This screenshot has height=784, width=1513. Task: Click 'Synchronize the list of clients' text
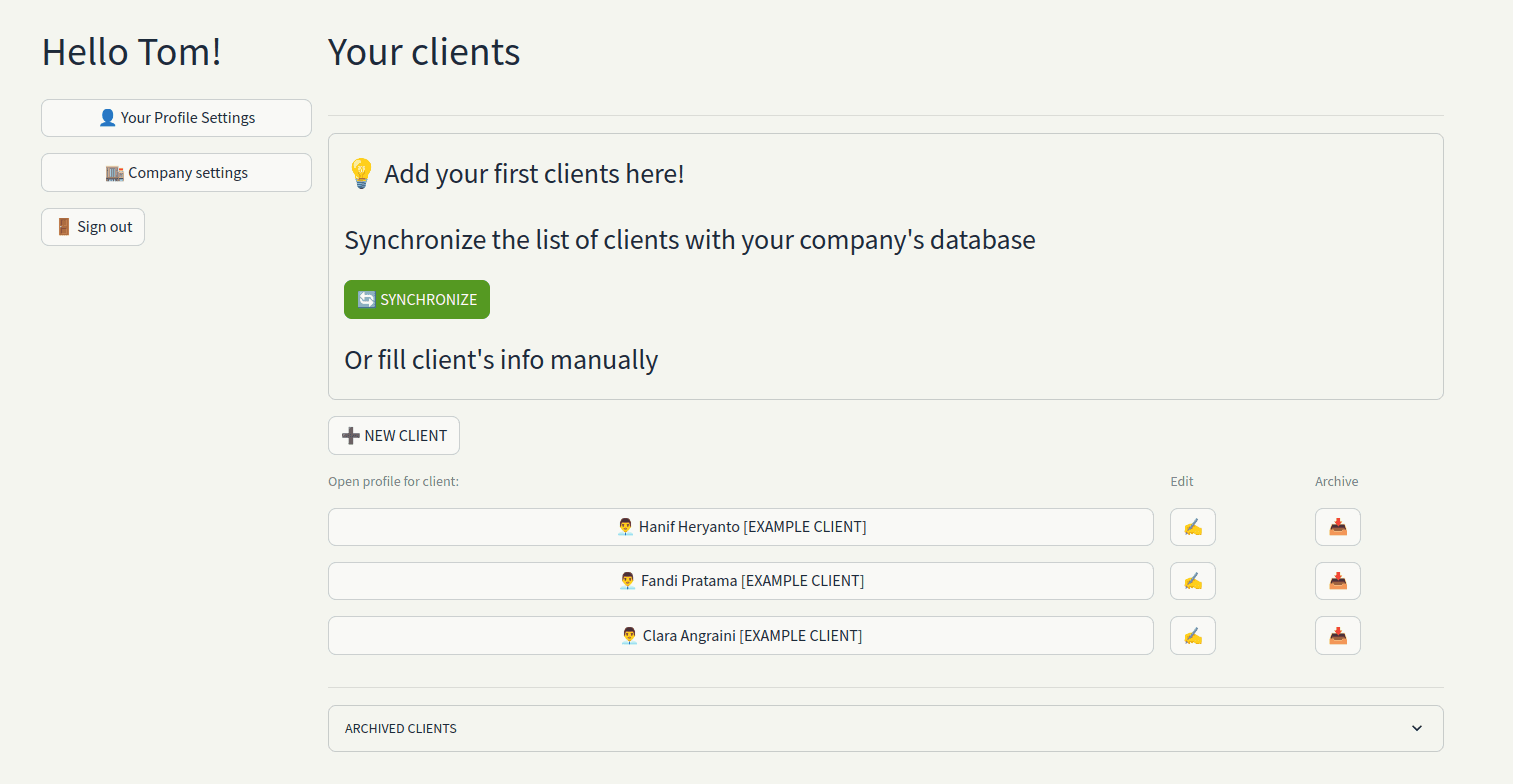click(690, 241)
